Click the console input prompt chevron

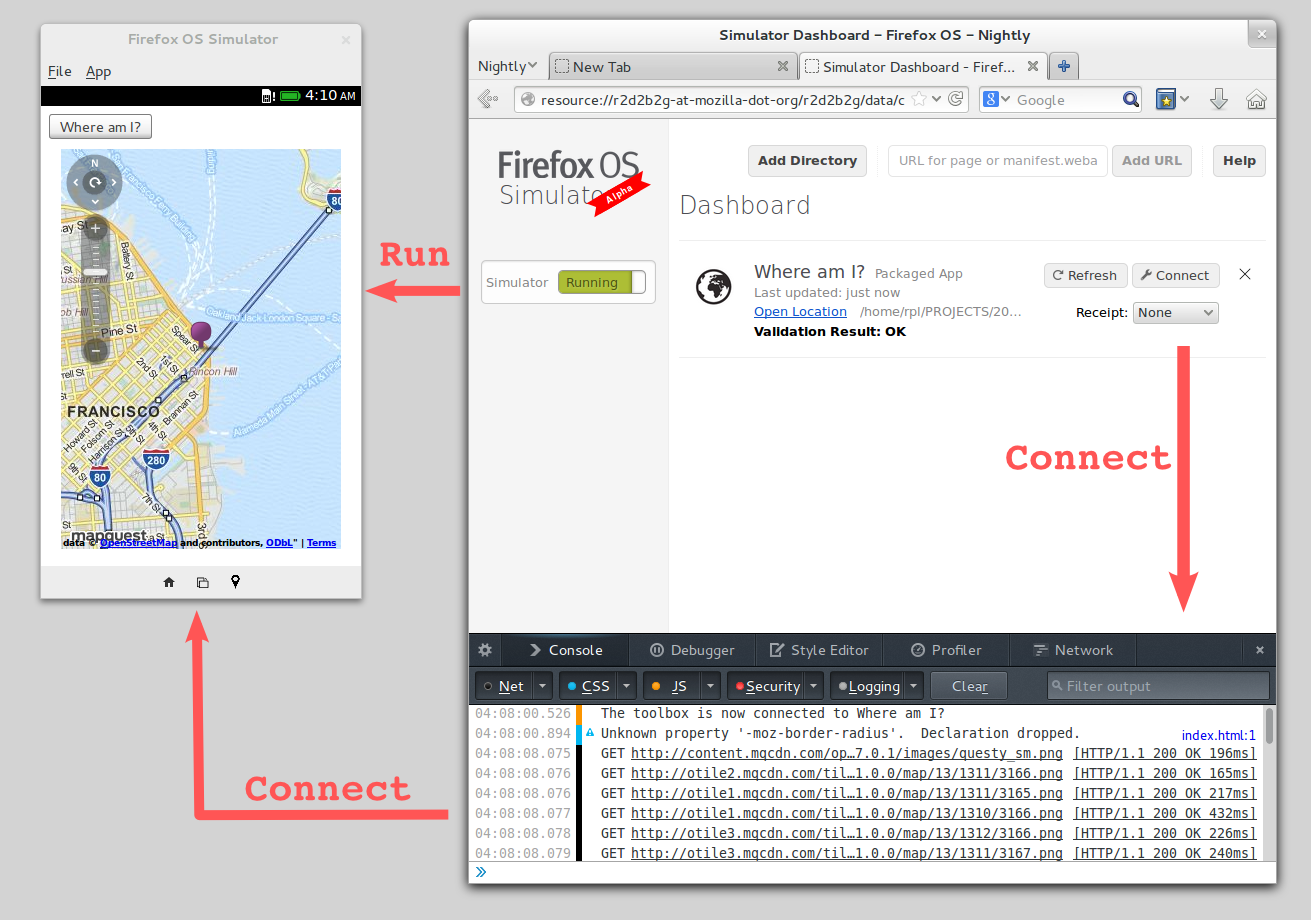pyautogui.click(x=481, y=872)
